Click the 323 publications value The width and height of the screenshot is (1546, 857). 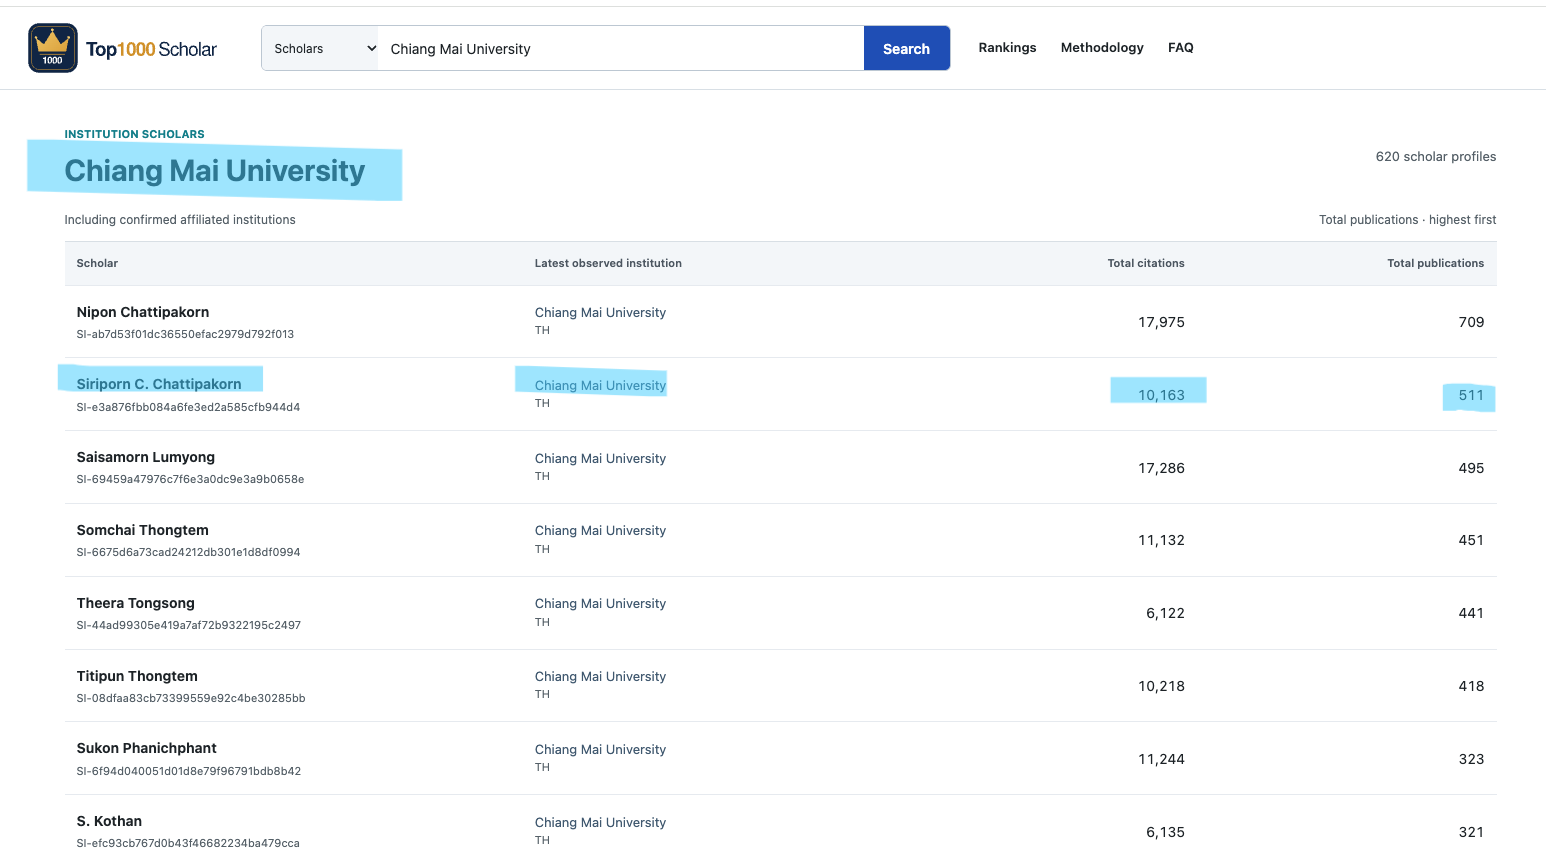pos(1471,759)
